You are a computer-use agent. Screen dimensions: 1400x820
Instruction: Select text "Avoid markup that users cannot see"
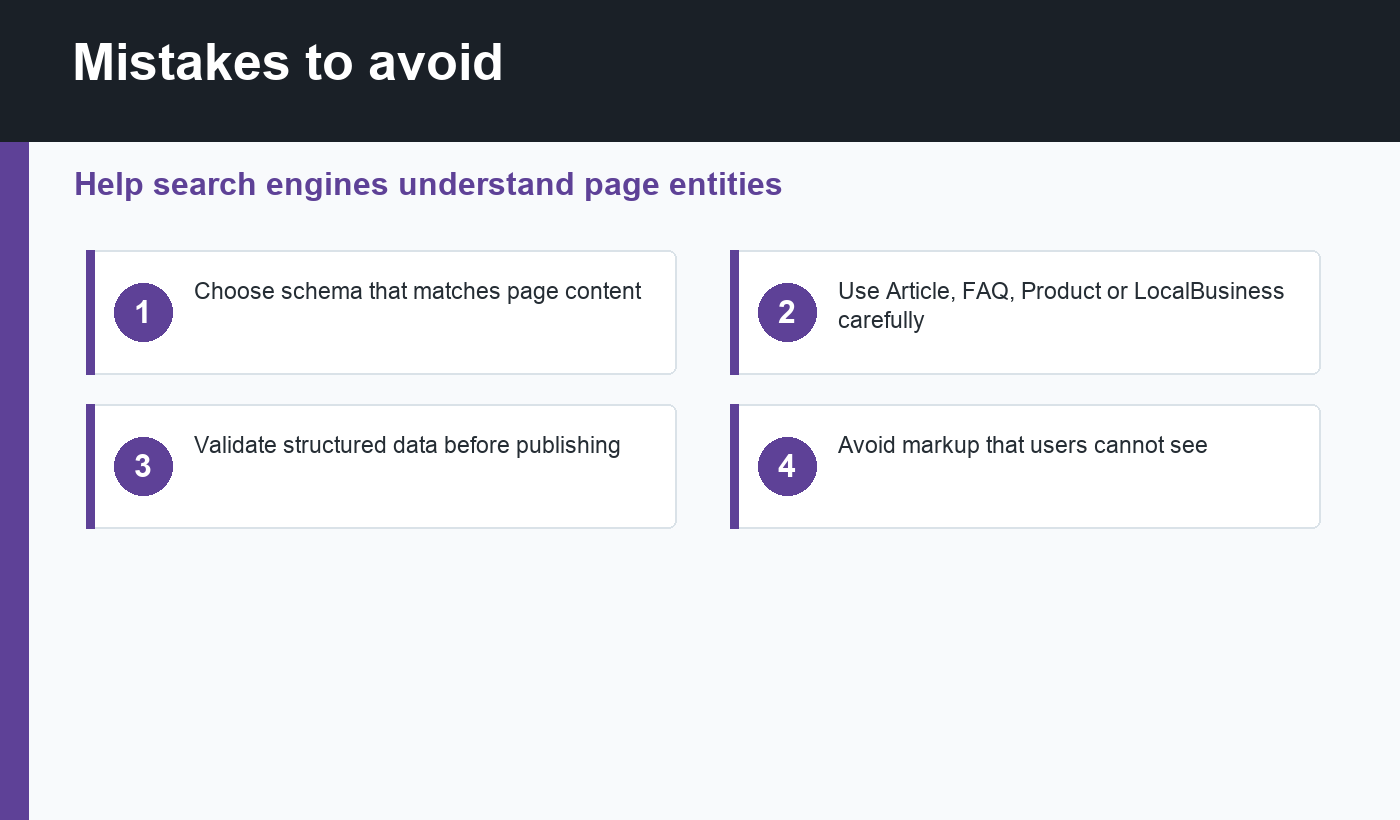point(1023,445)
